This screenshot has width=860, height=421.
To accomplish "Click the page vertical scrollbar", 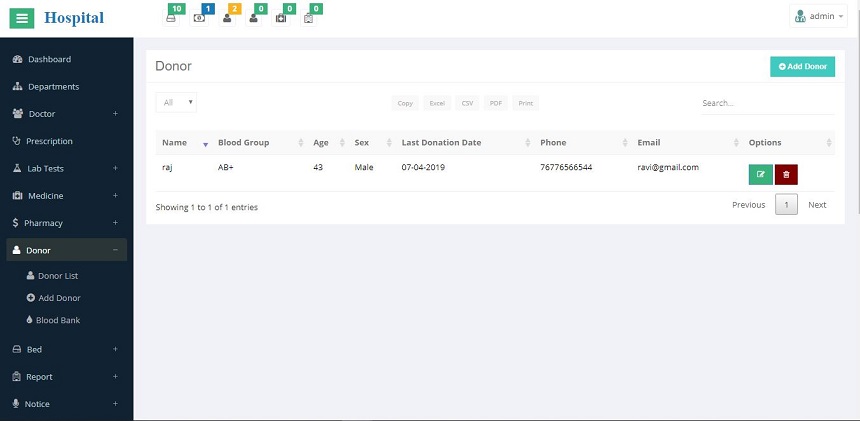I will (x=857, y=126).
